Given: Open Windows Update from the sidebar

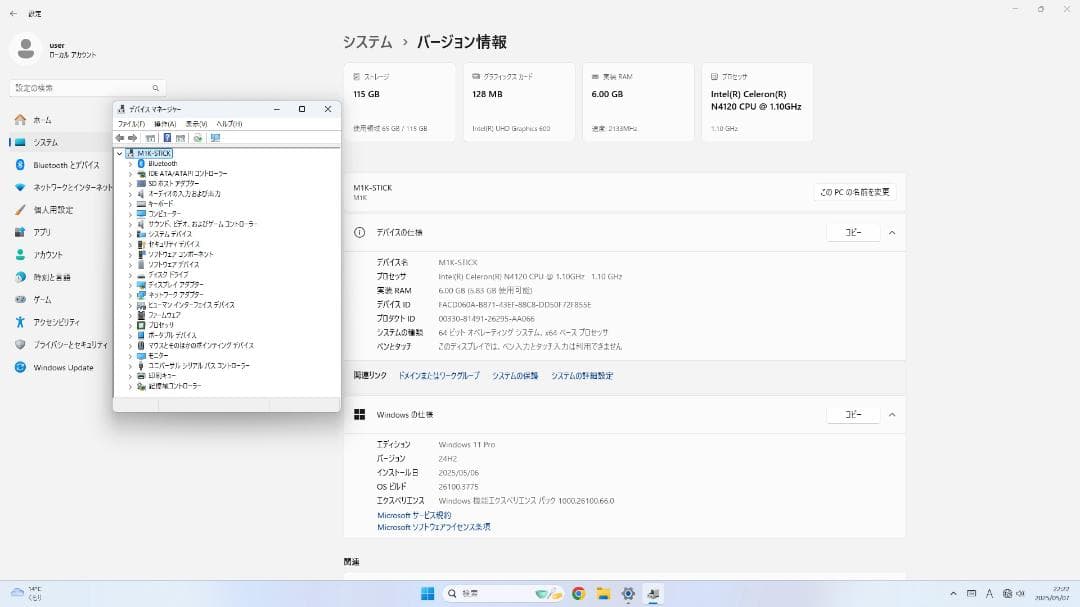Looking at the screenshot, I should coord(60,367).
